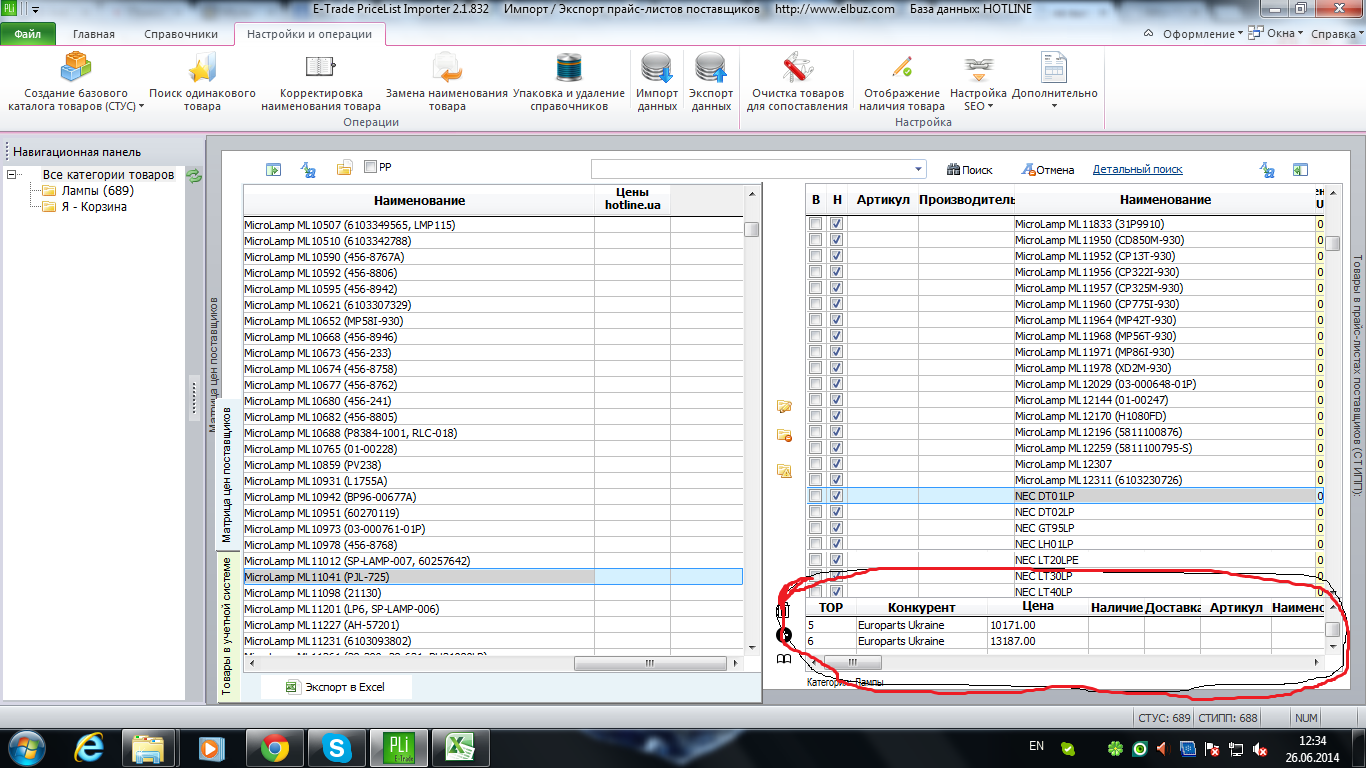Open Отображение наличия товара setting
Screen dimensions: 1366x768
click(x=901, y=68)
